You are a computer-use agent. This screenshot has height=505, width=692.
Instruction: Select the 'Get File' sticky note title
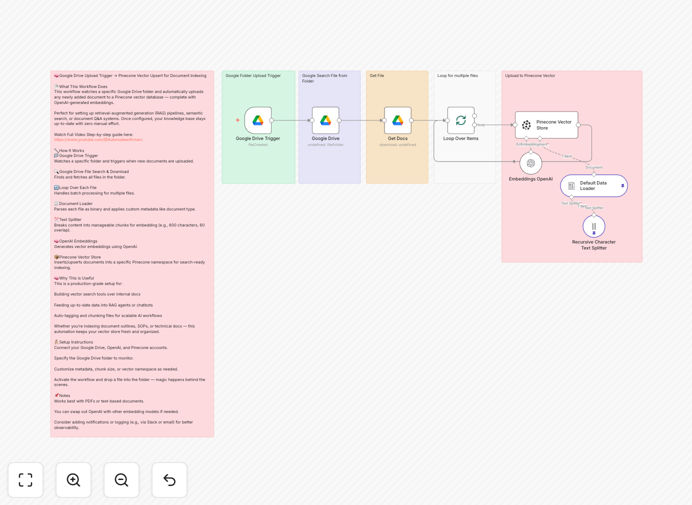[377, 76]
